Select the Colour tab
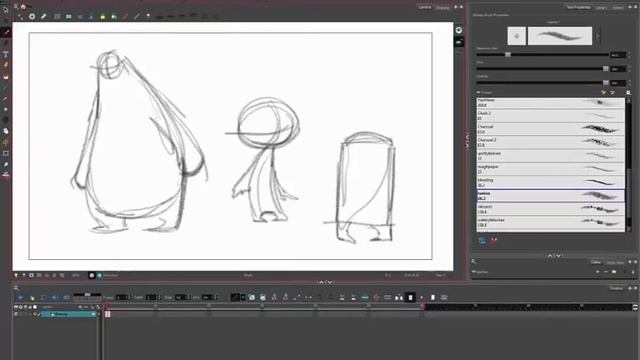The height and width of the screenshot is (360, 640). point(596,262)
